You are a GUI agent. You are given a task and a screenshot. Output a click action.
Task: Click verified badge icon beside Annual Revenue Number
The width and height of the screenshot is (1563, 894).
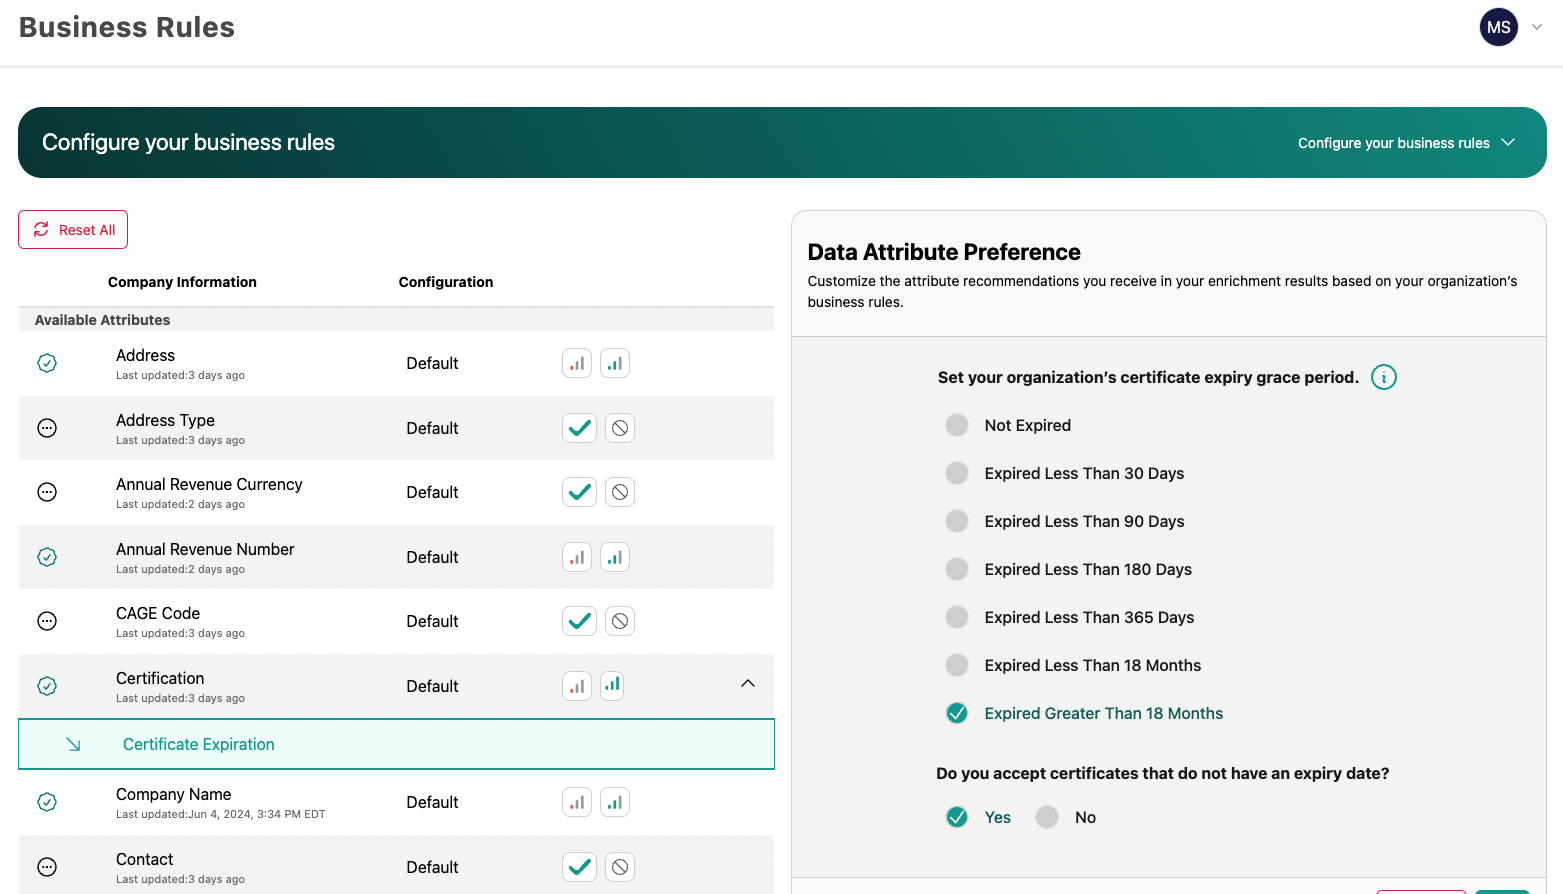click(47, 557)
